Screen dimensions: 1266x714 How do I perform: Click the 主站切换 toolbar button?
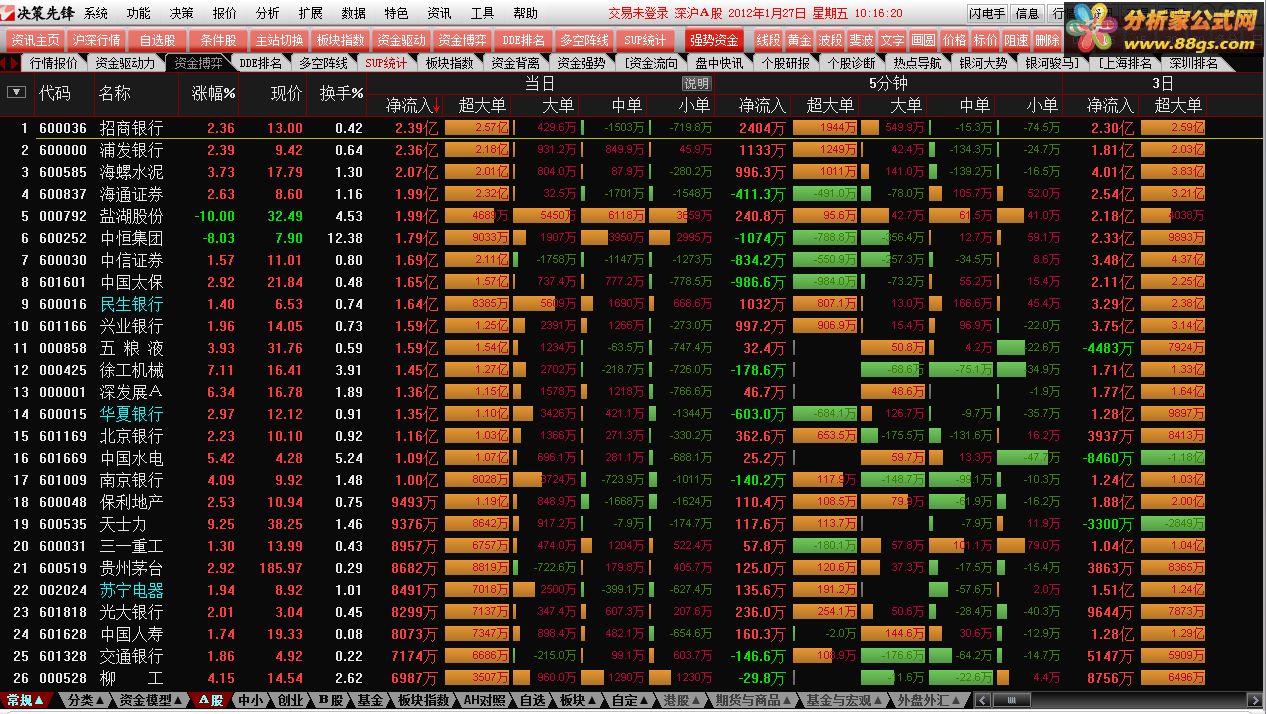(x=279, y=40)
